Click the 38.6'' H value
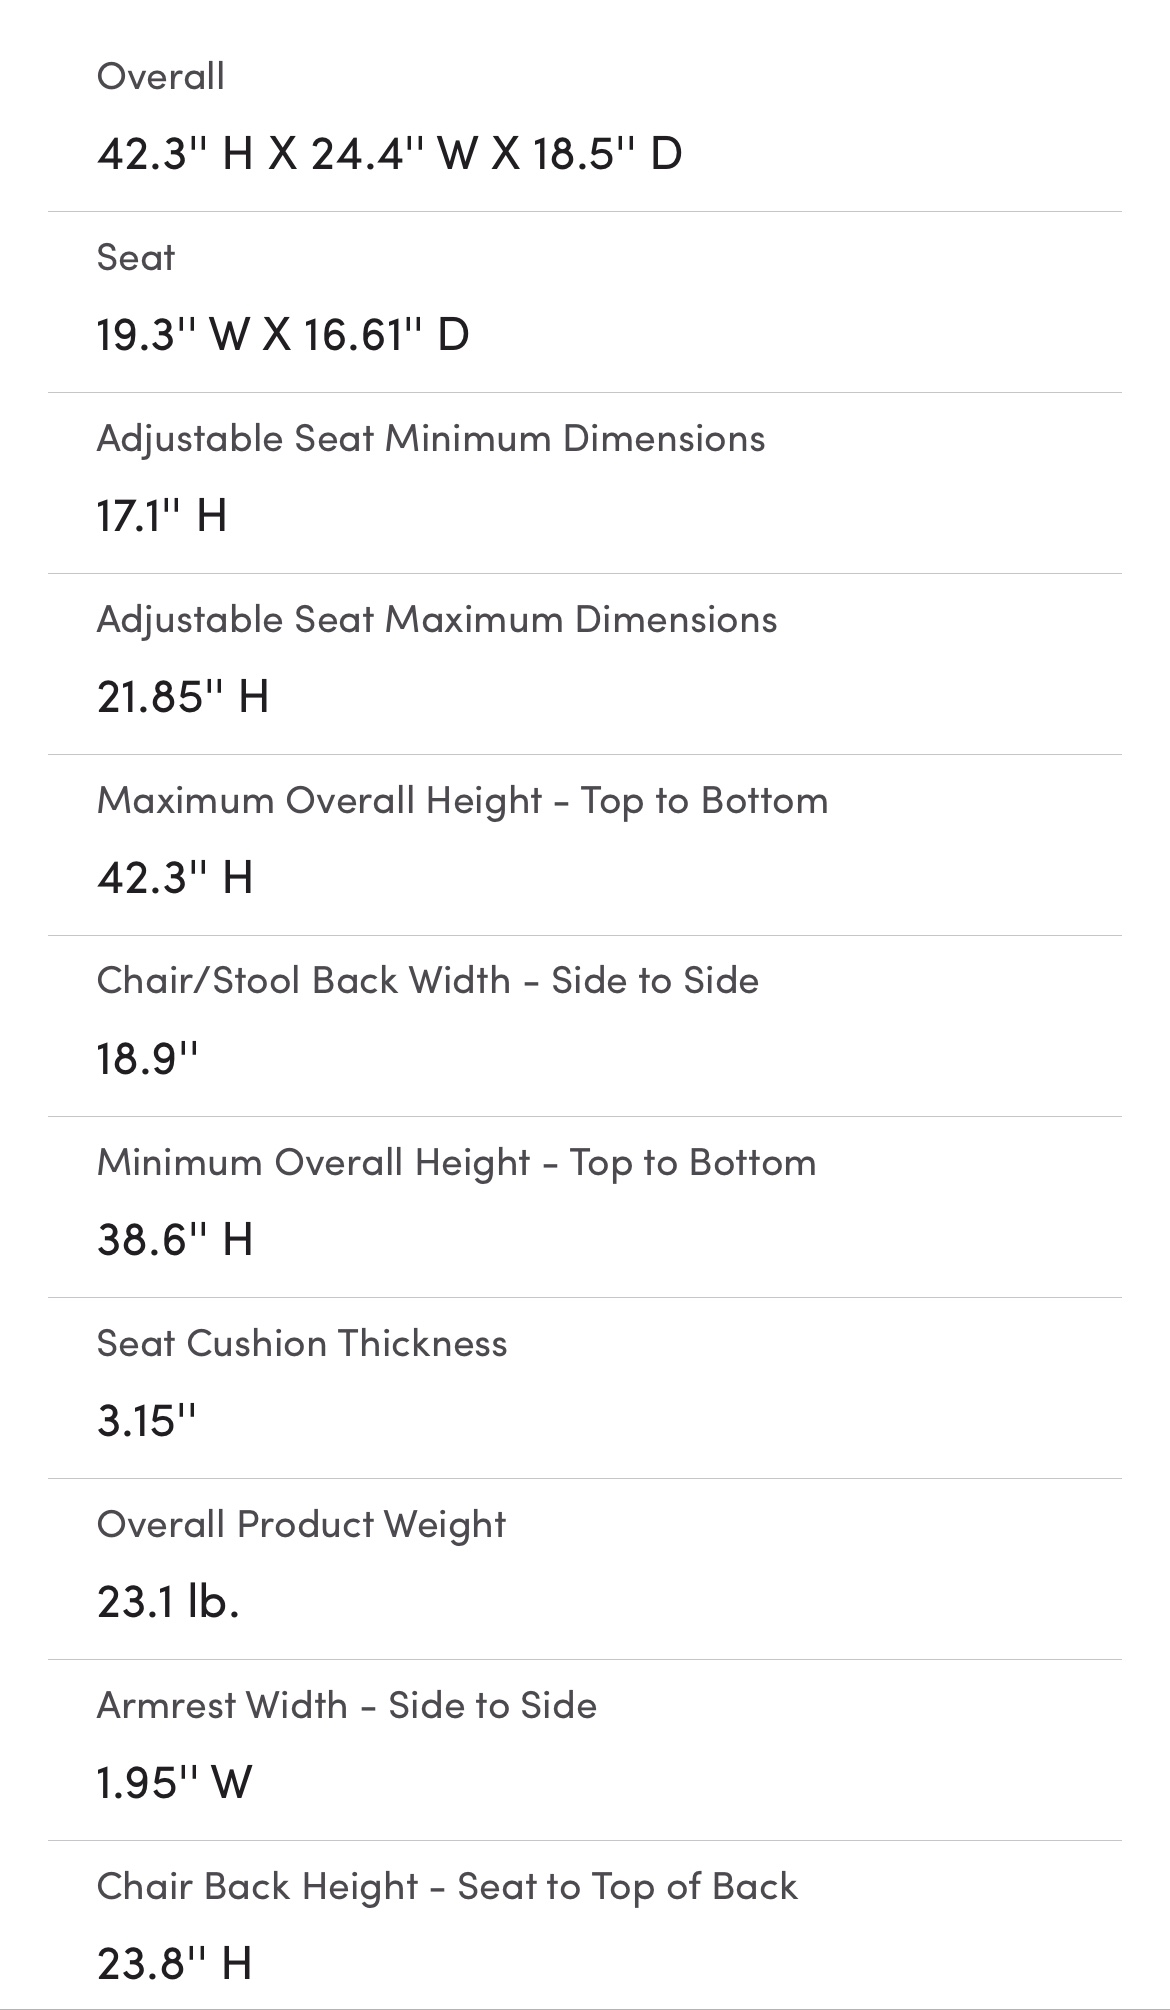The height and width of the screenshot is (2010, 1170). (x=175, y=1240)
